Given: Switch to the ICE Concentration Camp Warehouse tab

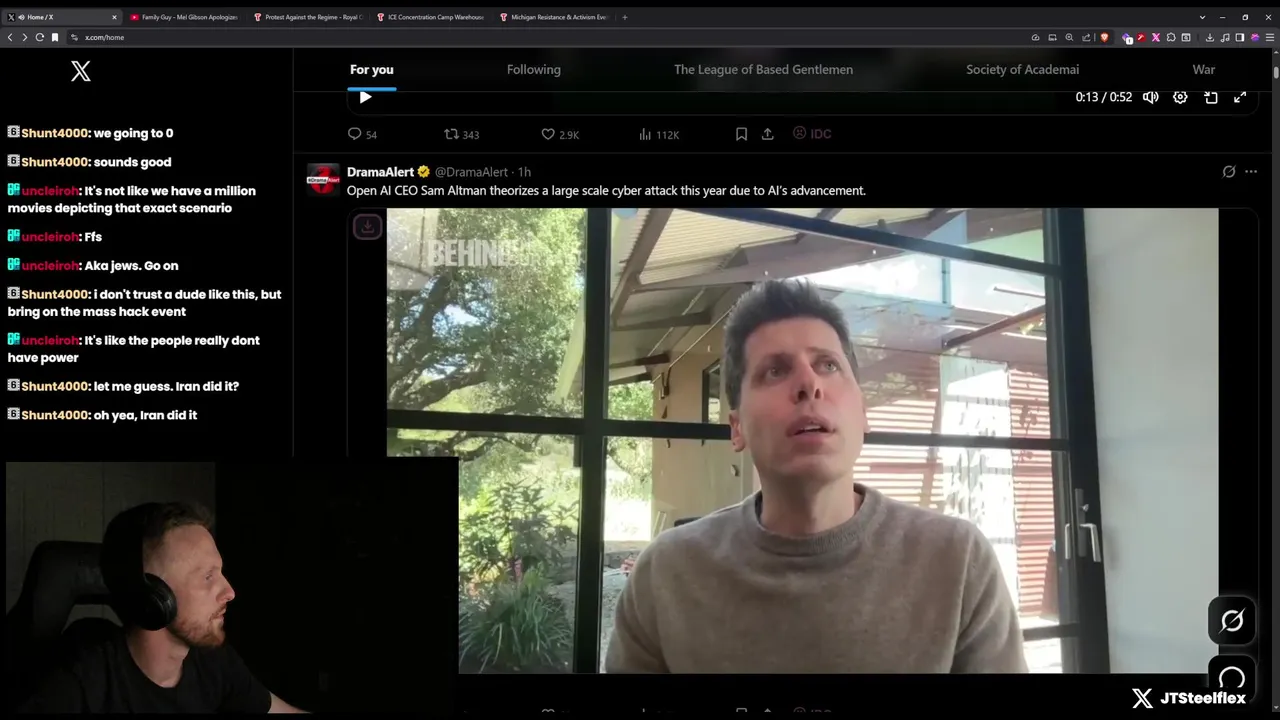Looking at the screenshot, I should (x=429, y=17).
